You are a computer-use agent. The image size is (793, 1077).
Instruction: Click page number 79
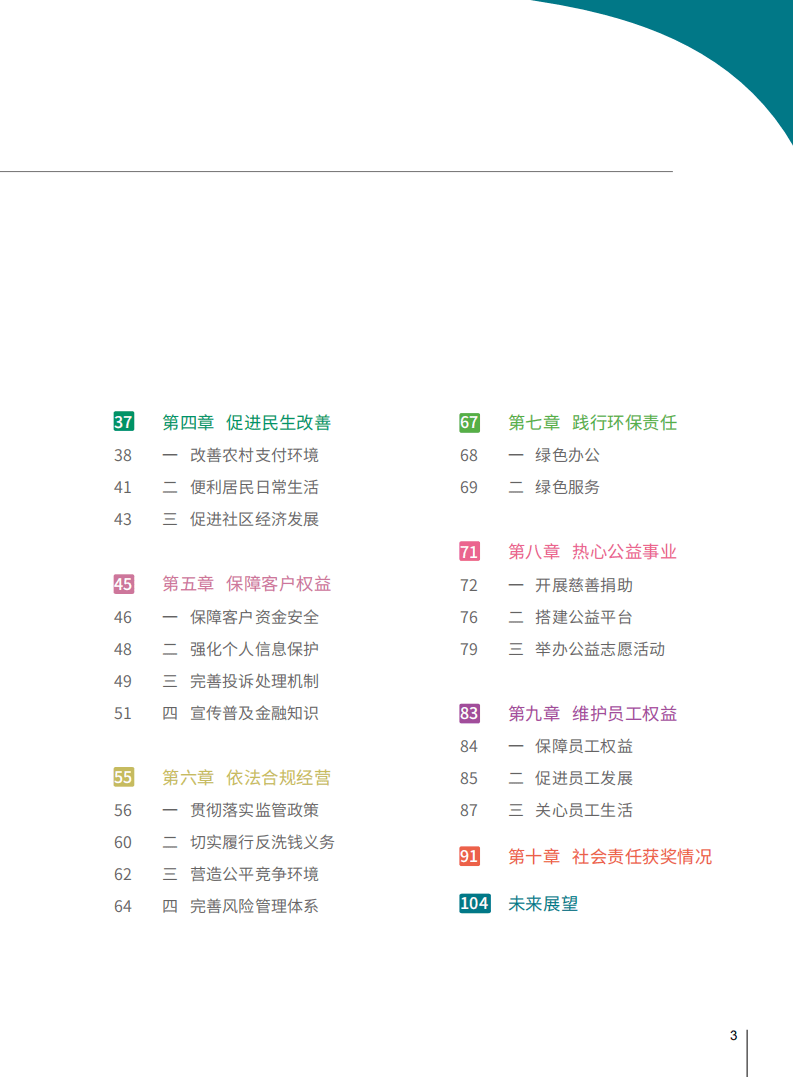click(469, 649)
